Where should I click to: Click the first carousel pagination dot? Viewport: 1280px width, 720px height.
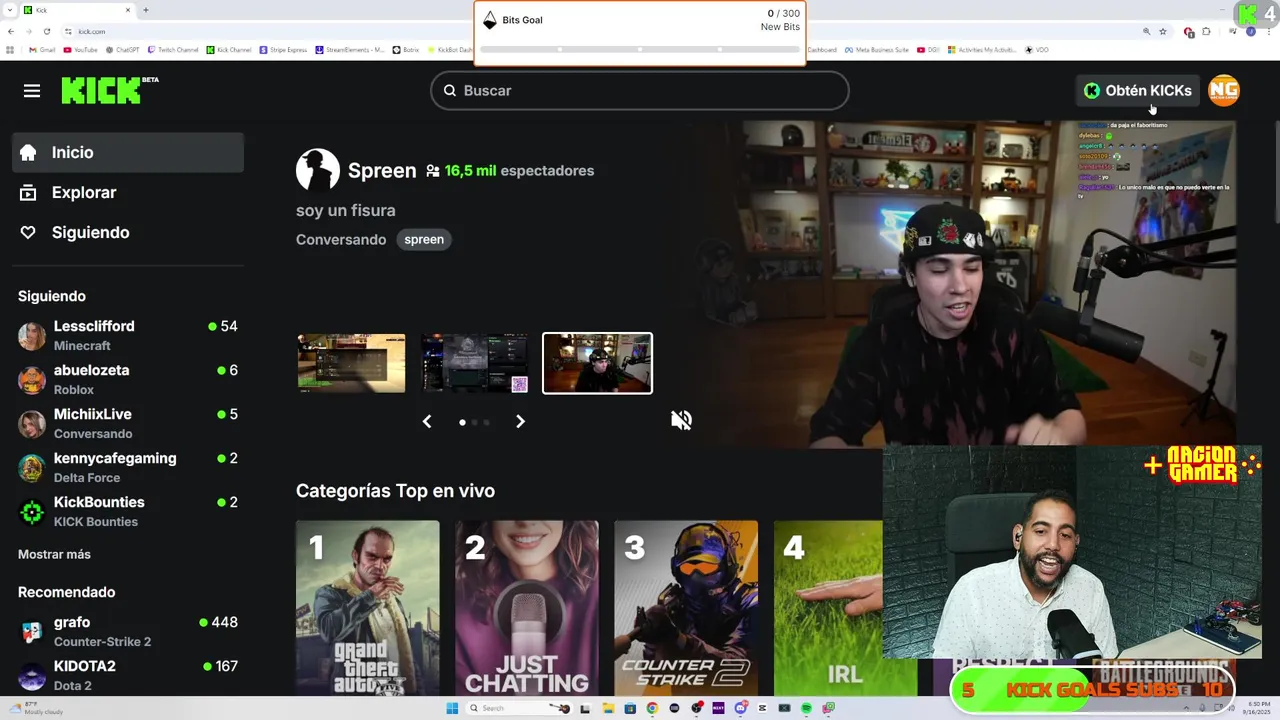[462, 422]
